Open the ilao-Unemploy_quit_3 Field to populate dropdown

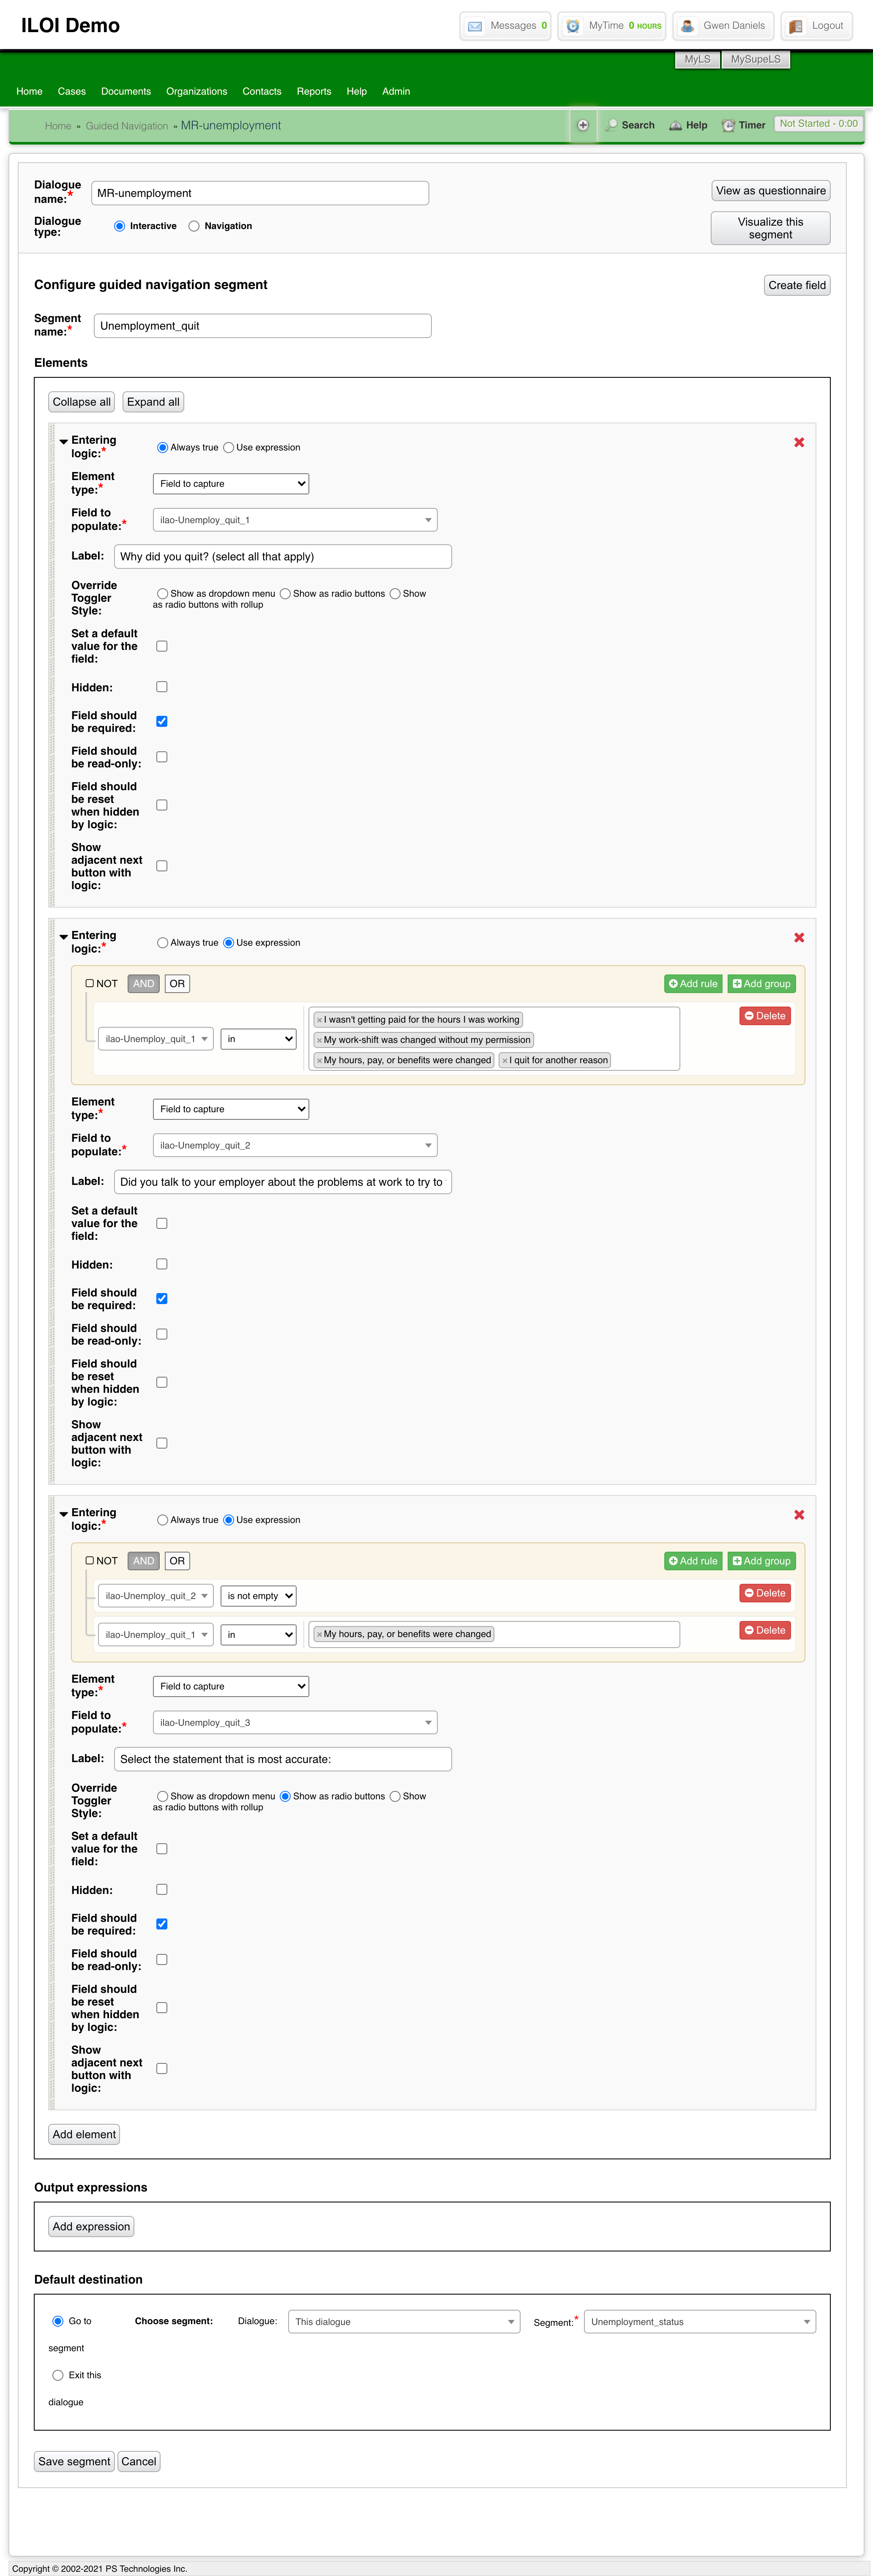[x=295, y=1723]
